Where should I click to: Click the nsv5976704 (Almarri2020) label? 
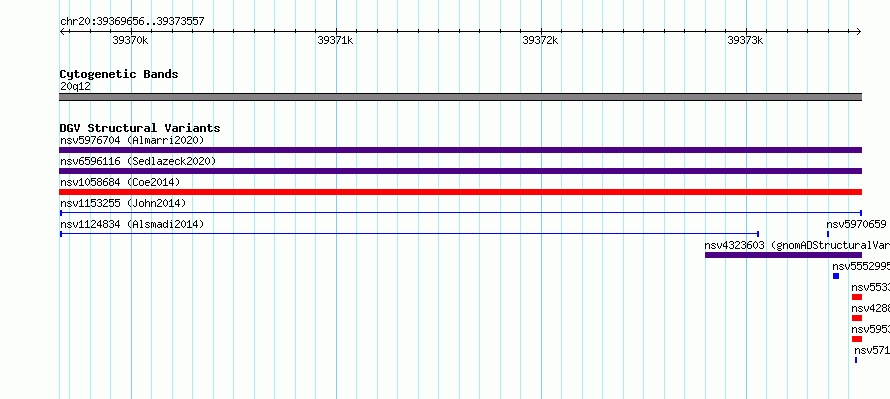coord(132,140)
